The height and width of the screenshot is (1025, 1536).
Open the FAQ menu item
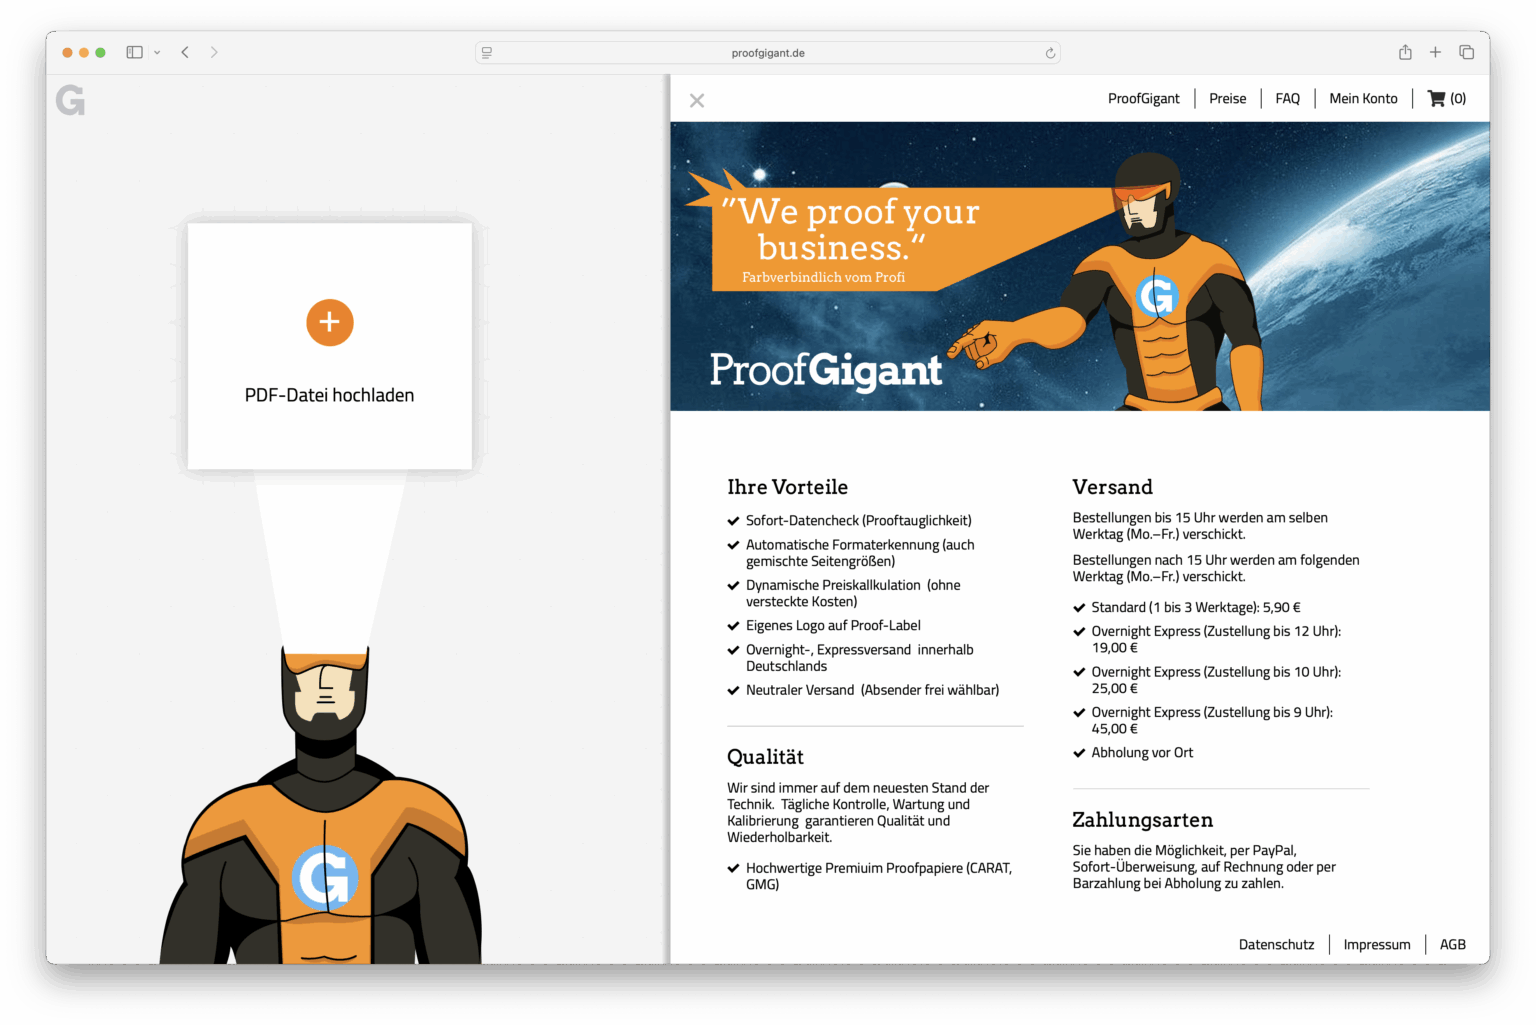click(1287, 98)
